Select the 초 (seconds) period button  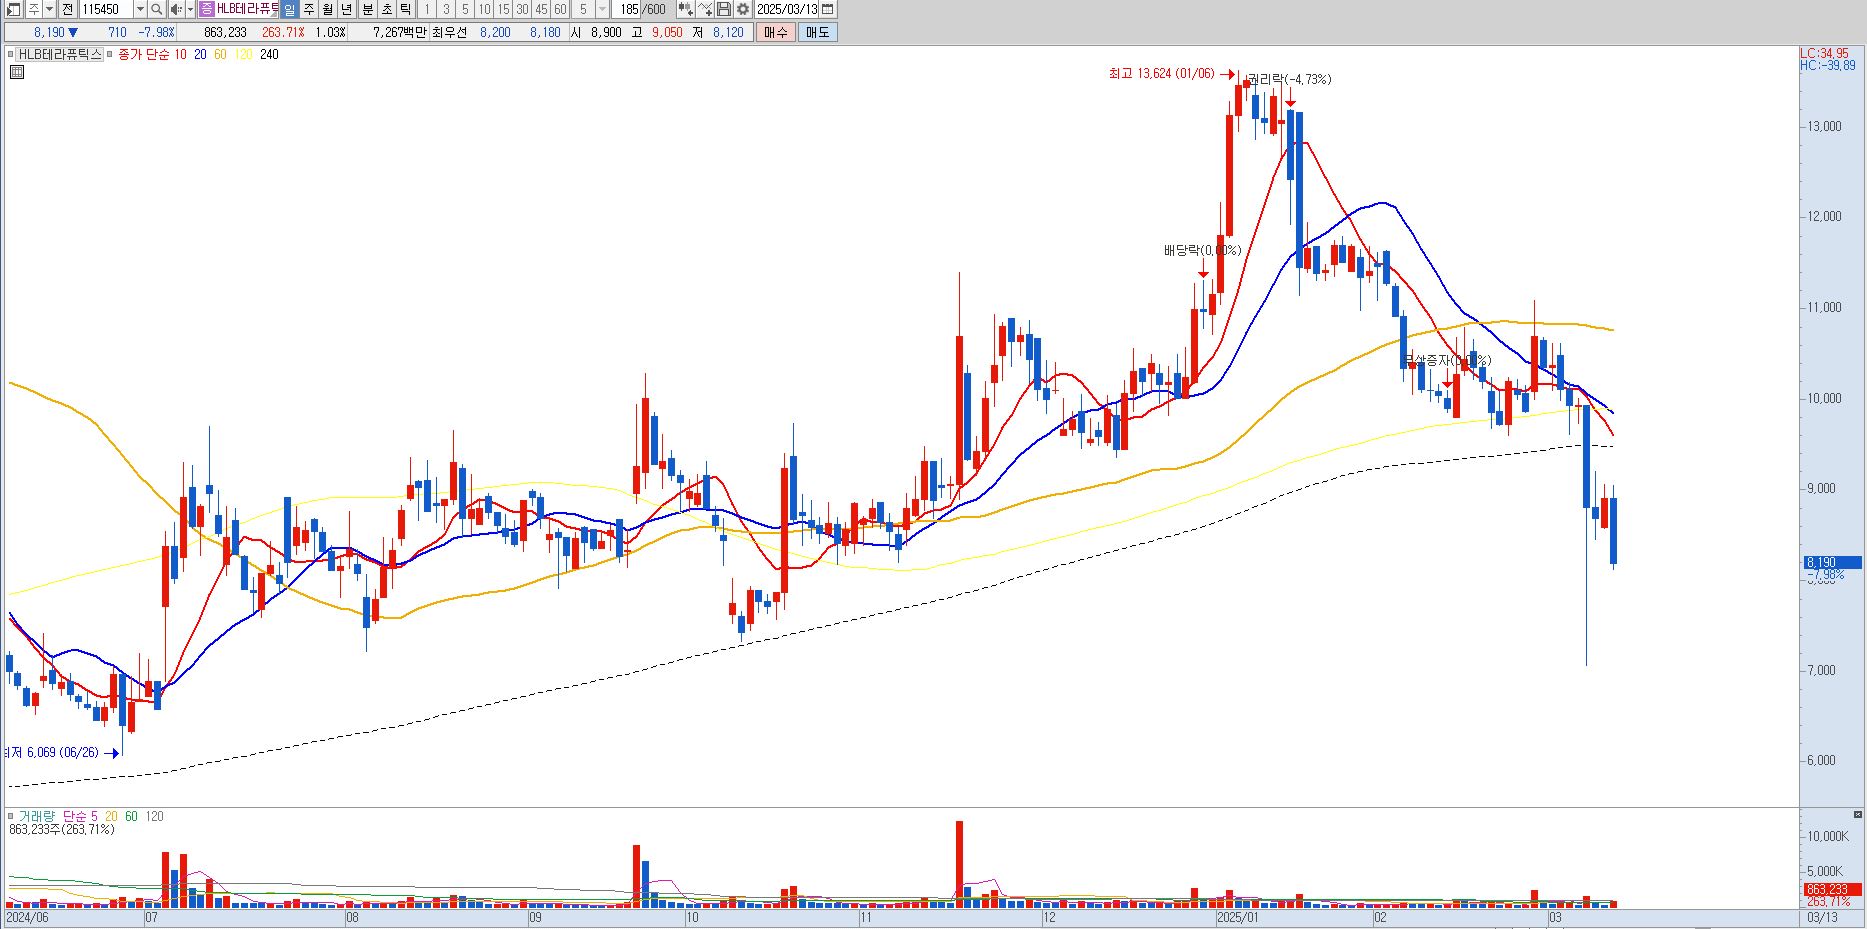386,9
